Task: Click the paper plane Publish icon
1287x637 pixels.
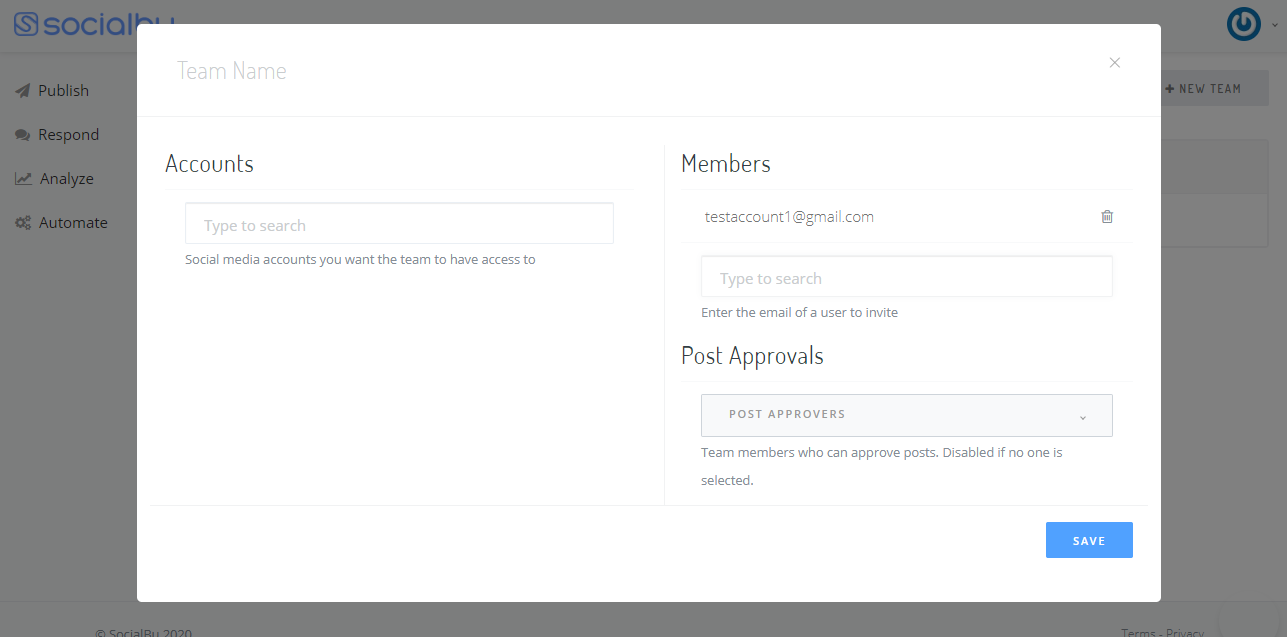Action: (x=22, y=91)
